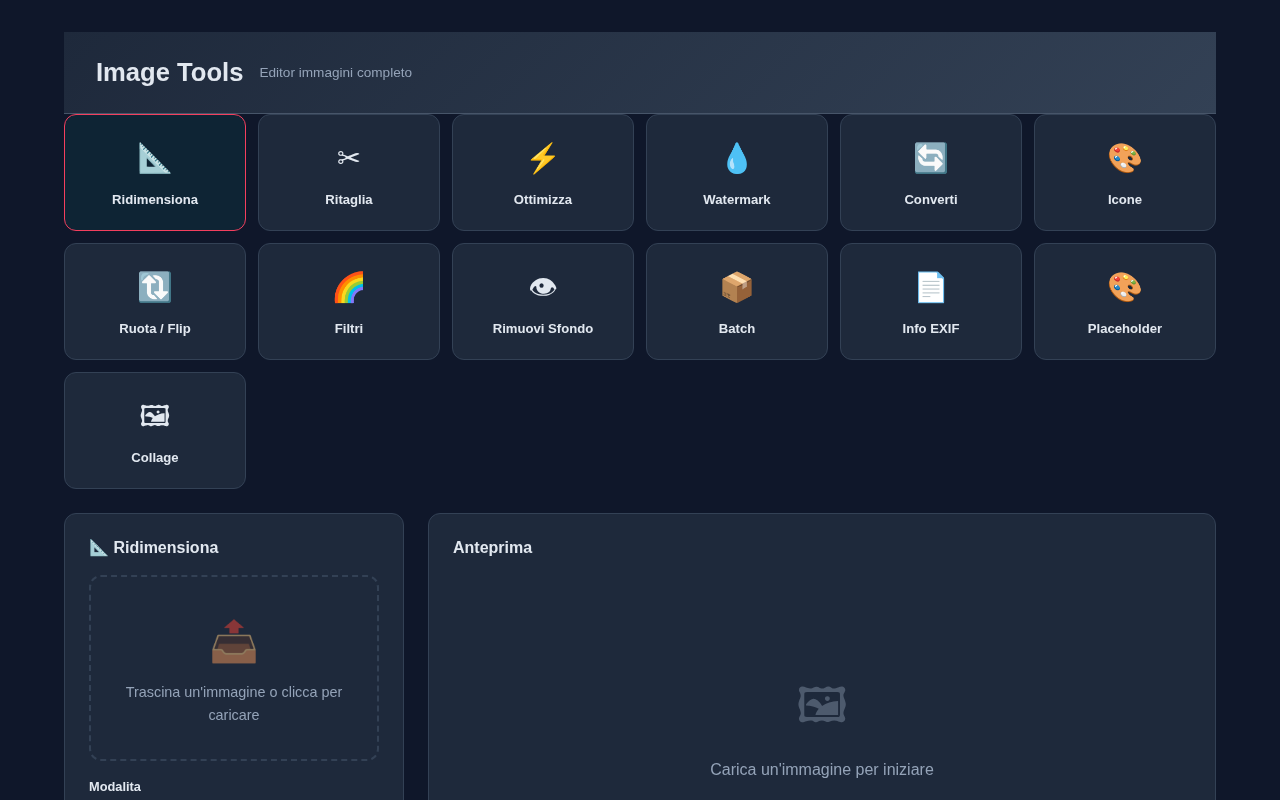Select the Ritaglia scissors tool
Viewport: 1280px width, 800px height.
[348, 172]
